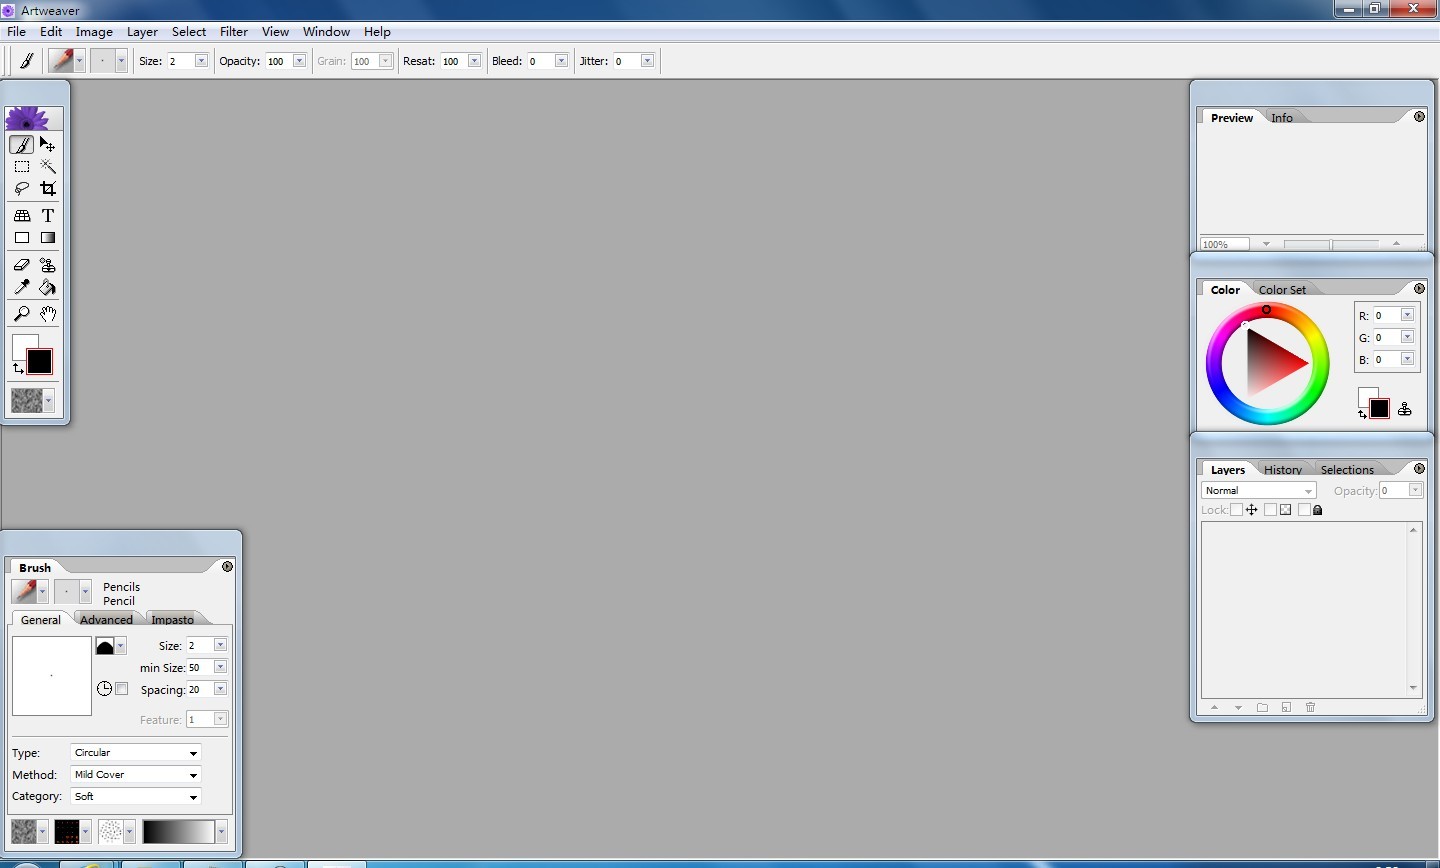Pick the Eyedropper tool
1440x868 pixels.
pos(22,288)
